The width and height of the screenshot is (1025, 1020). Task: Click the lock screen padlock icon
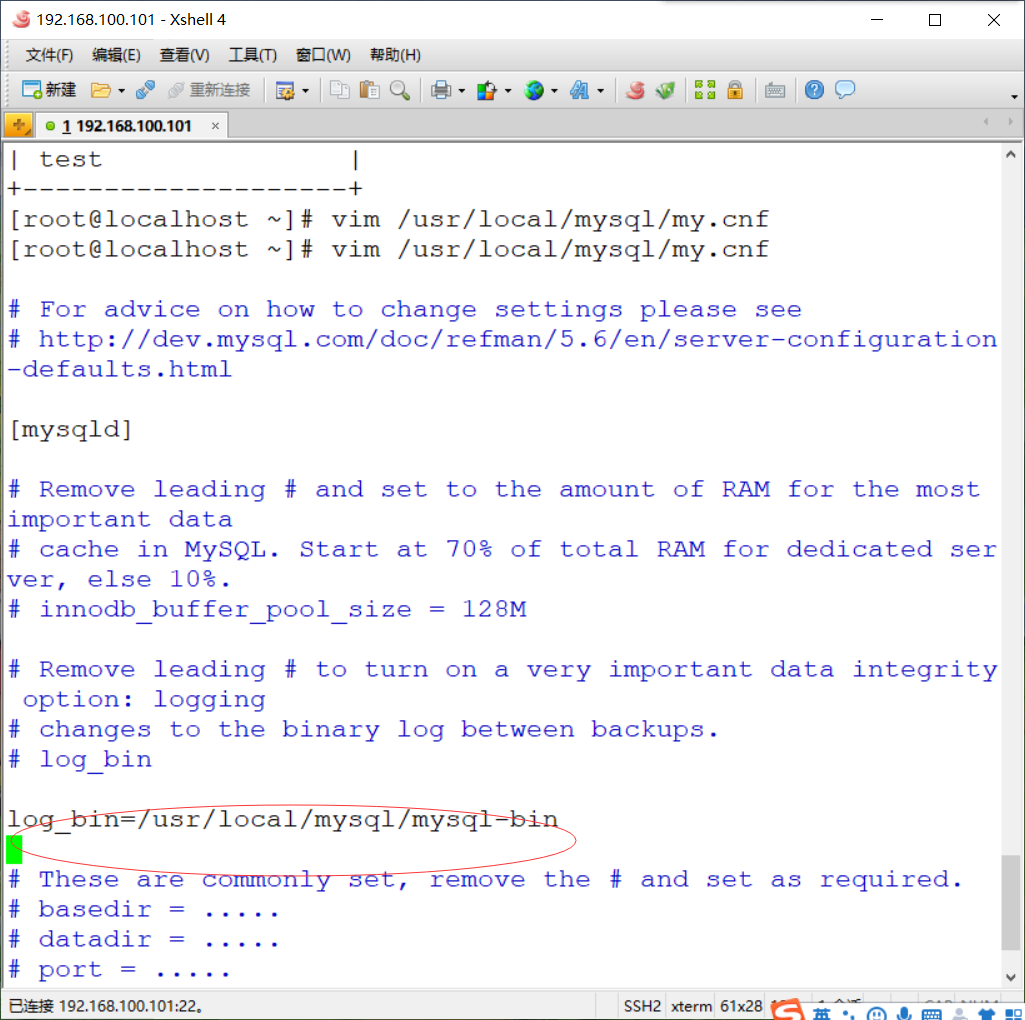point(735,90)
